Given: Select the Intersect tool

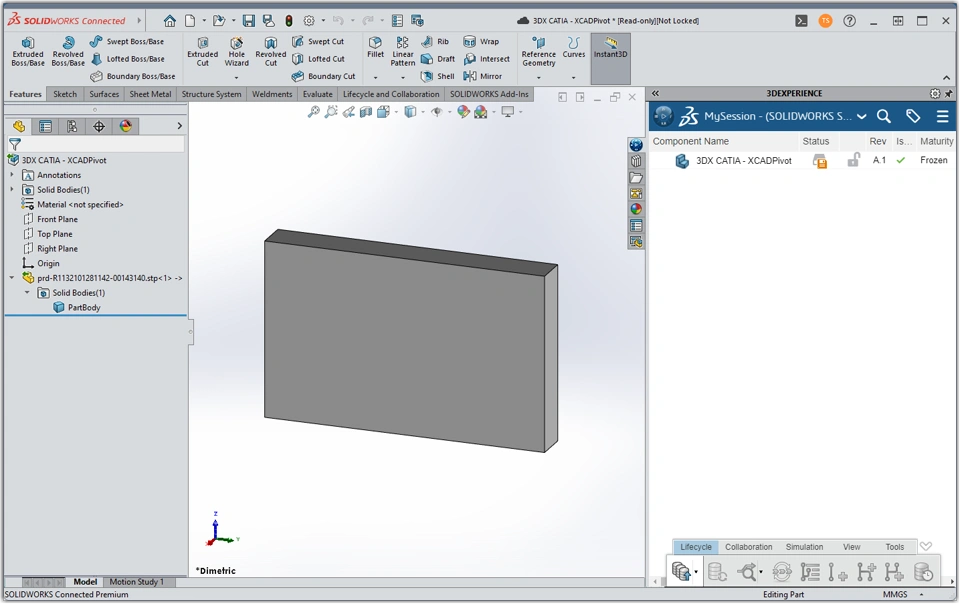Looking at the screenshot, I should tap(487, 59).
